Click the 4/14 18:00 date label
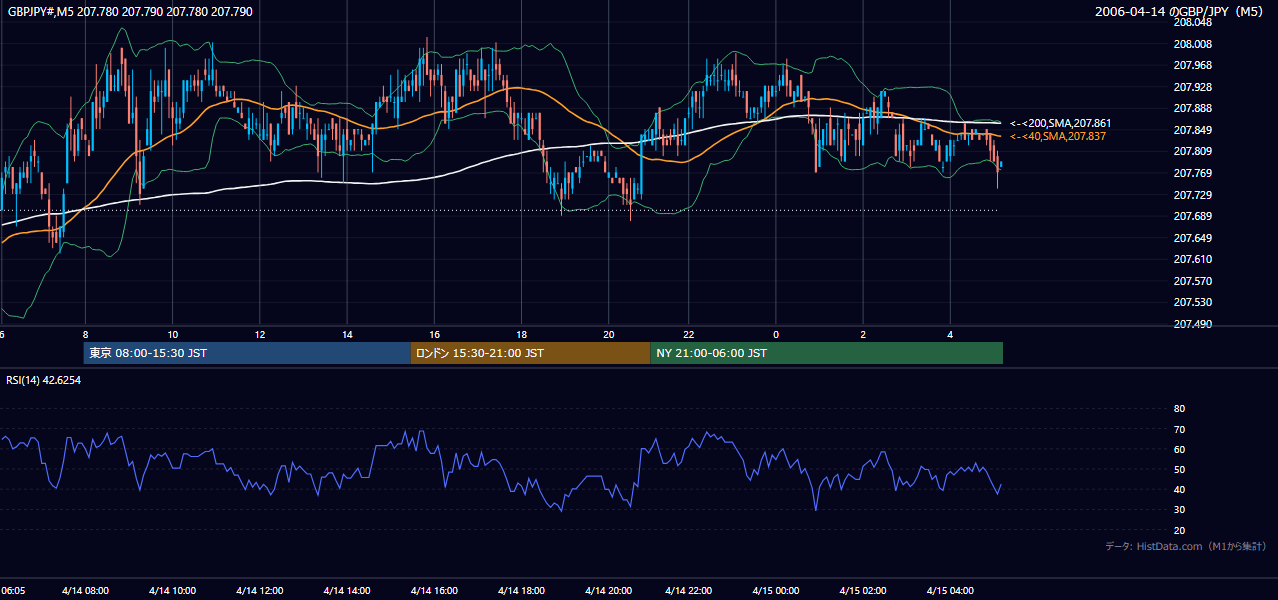This screenshot has height=600, width=1278. pyautogui.click(x=521, y=591)
